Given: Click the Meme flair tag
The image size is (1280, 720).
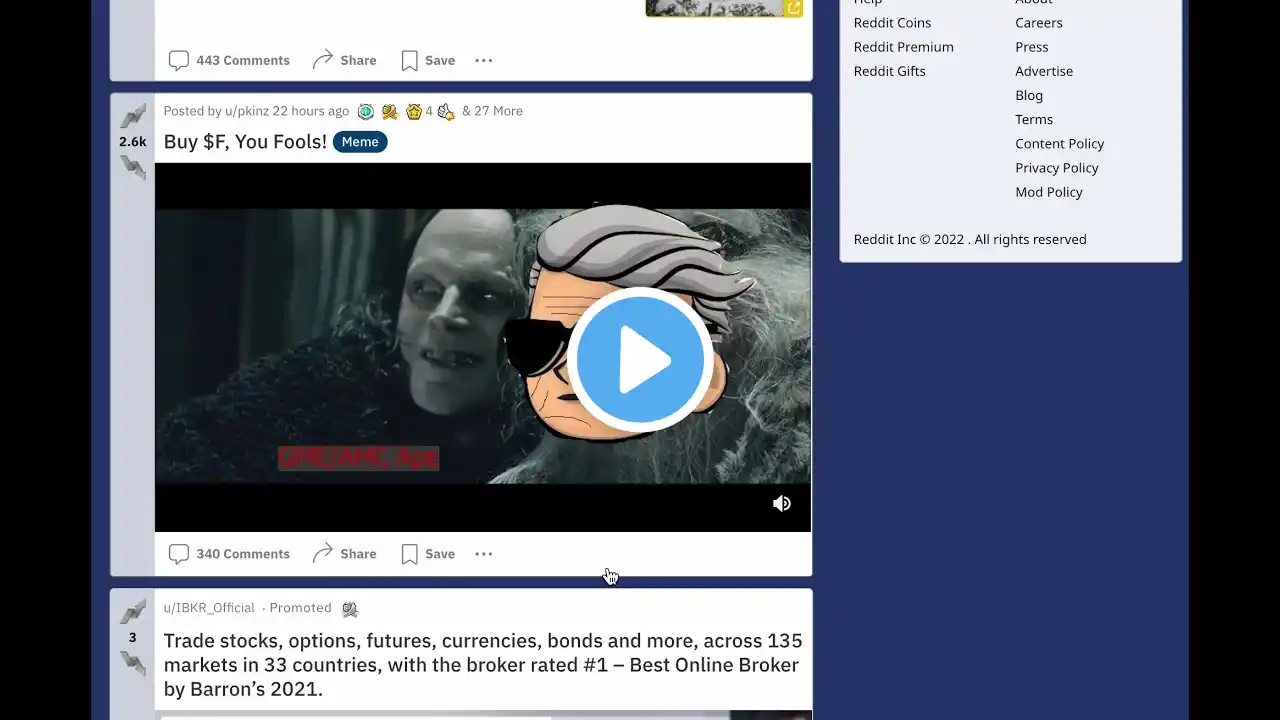Looking at the screenshot, I should pyautogui.click(x=360, y=142).
